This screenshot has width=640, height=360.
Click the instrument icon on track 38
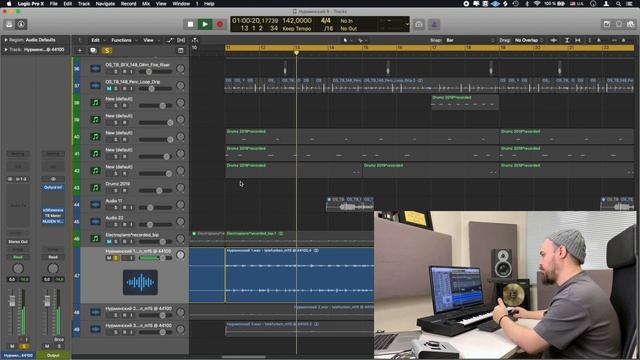[96, 103]
